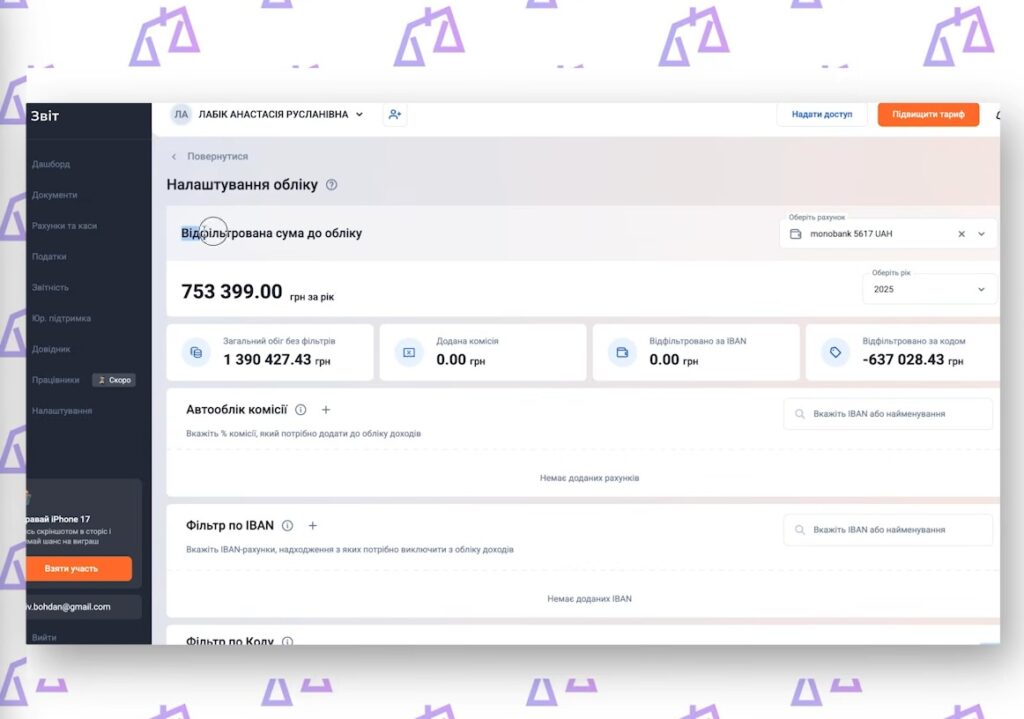Open the year 2025 dropdown

click(929, 289)
